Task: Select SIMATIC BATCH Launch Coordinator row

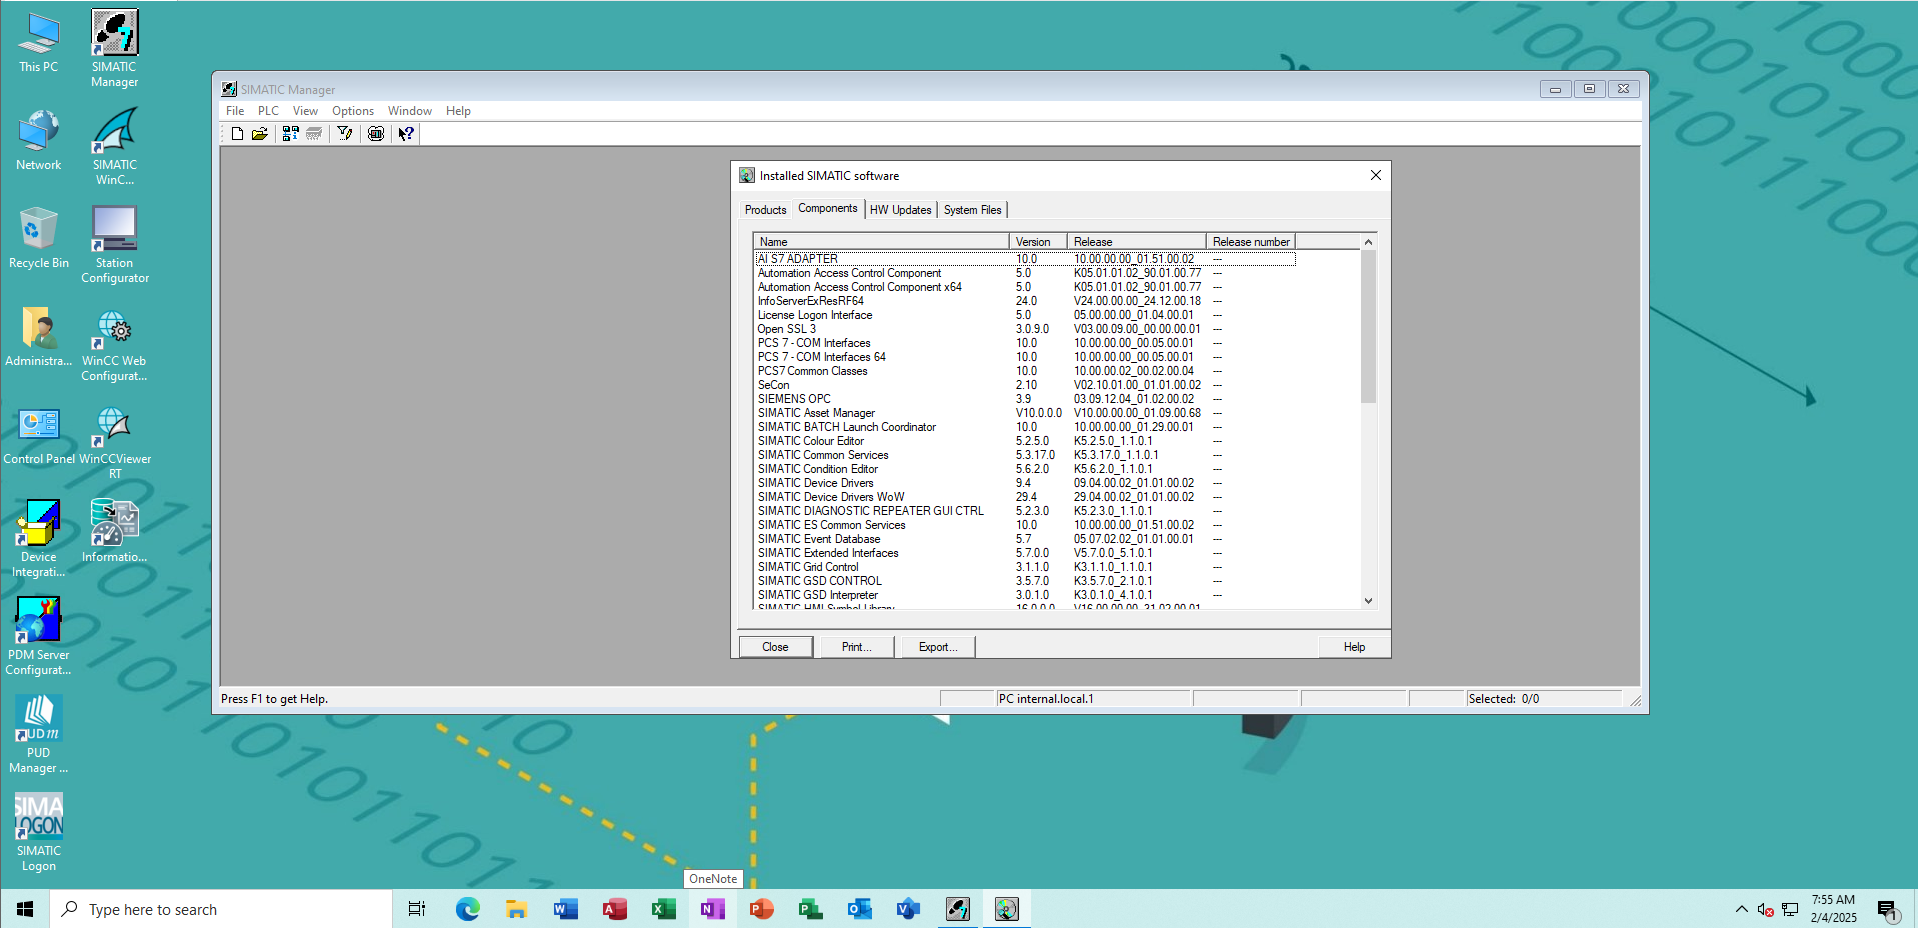Action: click(x=1025, y=427)
